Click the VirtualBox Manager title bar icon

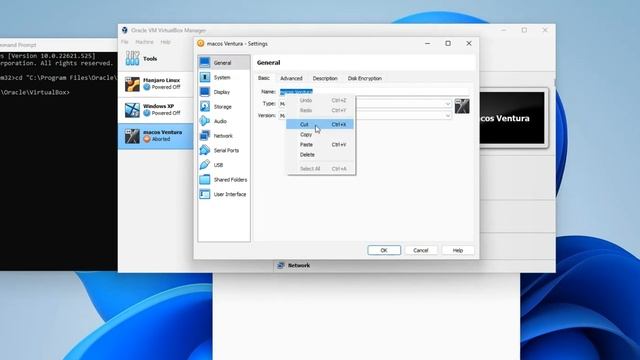(124, 30)
